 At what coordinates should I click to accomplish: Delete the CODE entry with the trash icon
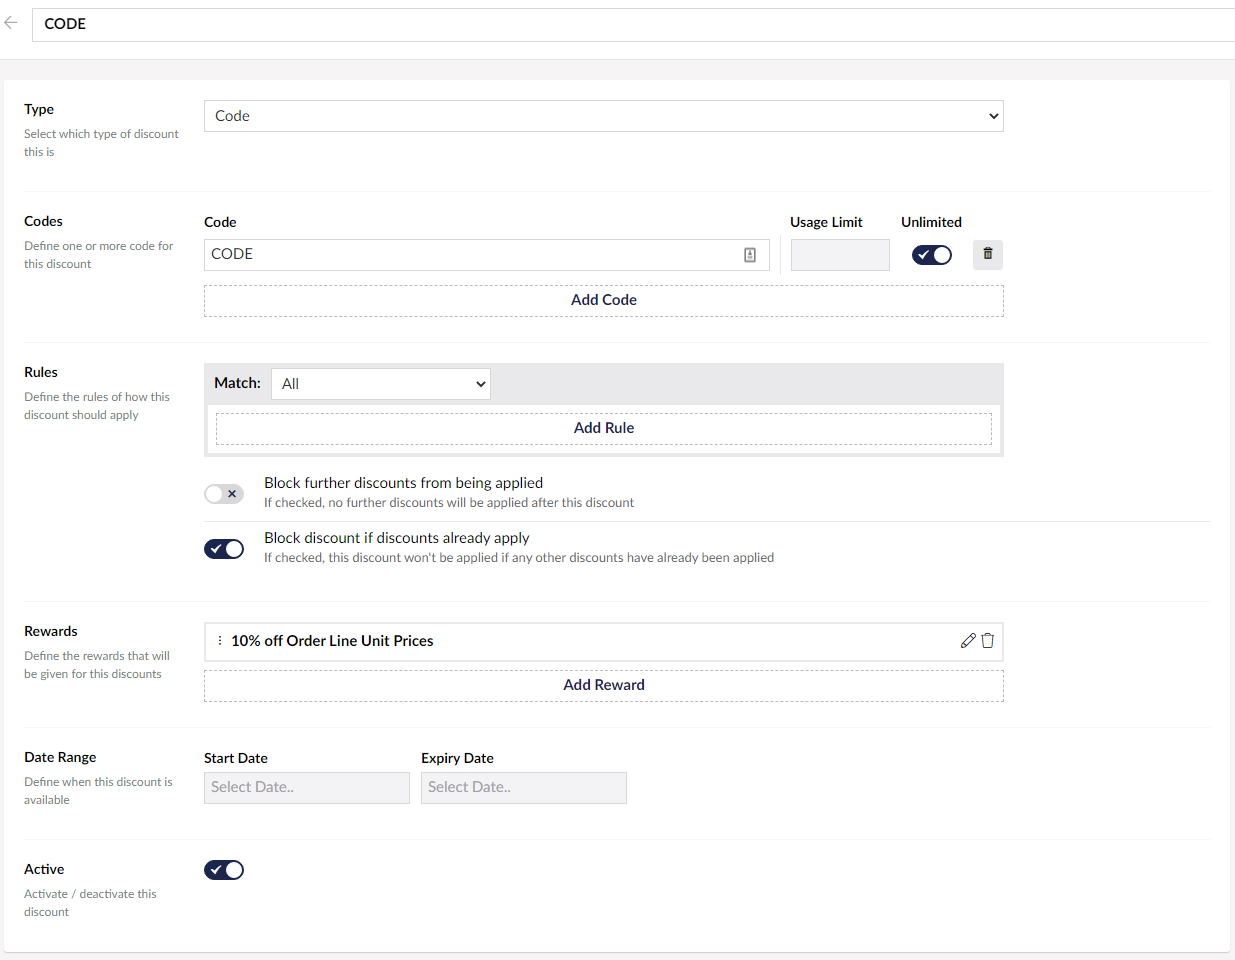(988, 254)
